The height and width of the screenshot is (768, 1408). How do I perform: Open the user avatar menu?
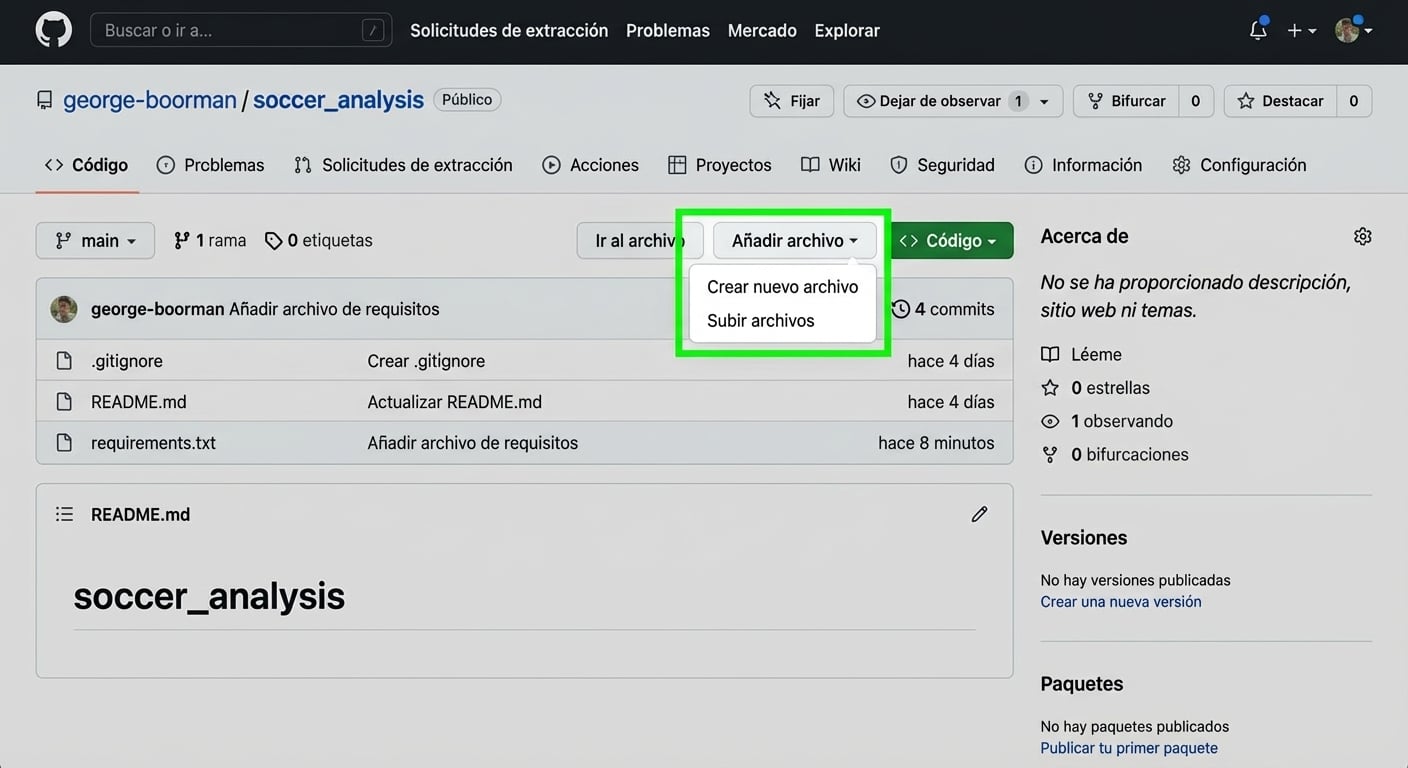coord(1353,31)
